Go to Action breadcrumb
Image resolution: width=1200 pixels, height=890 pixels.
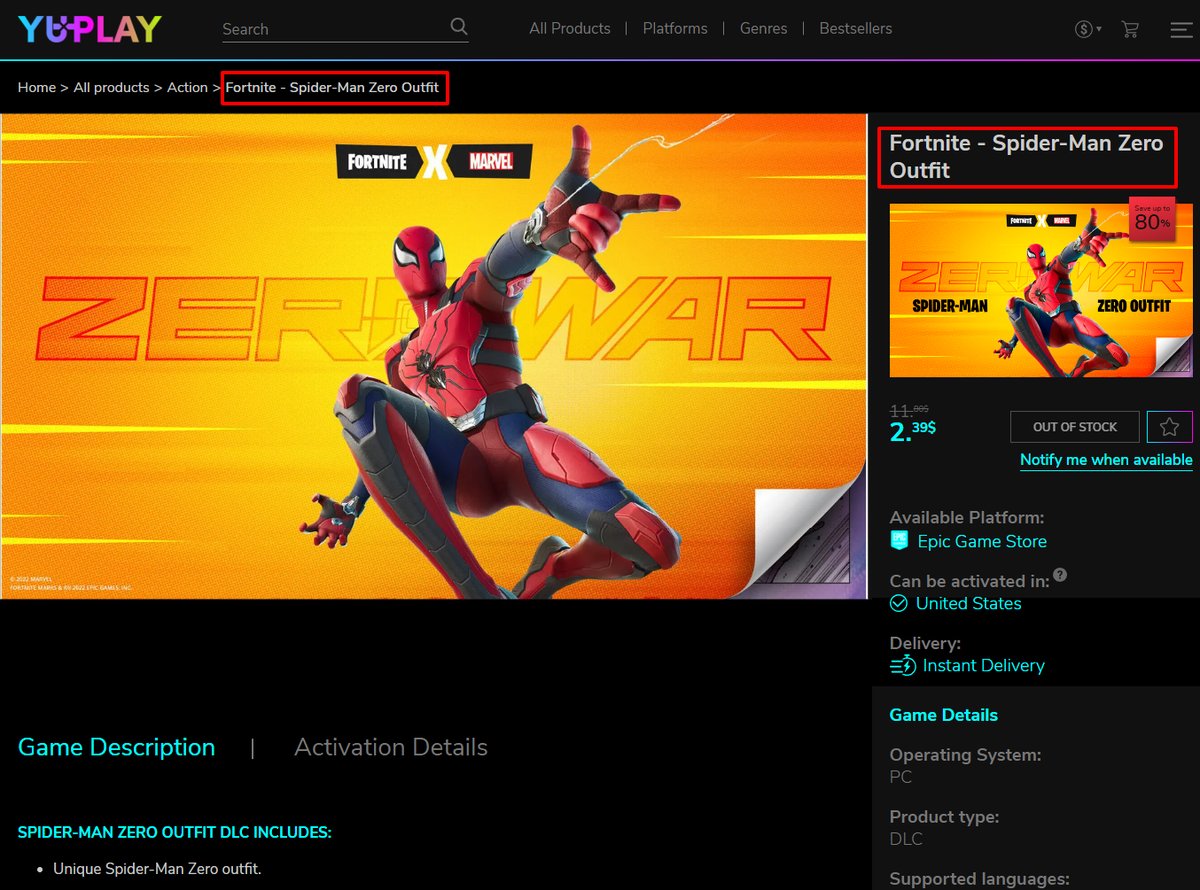187,88
